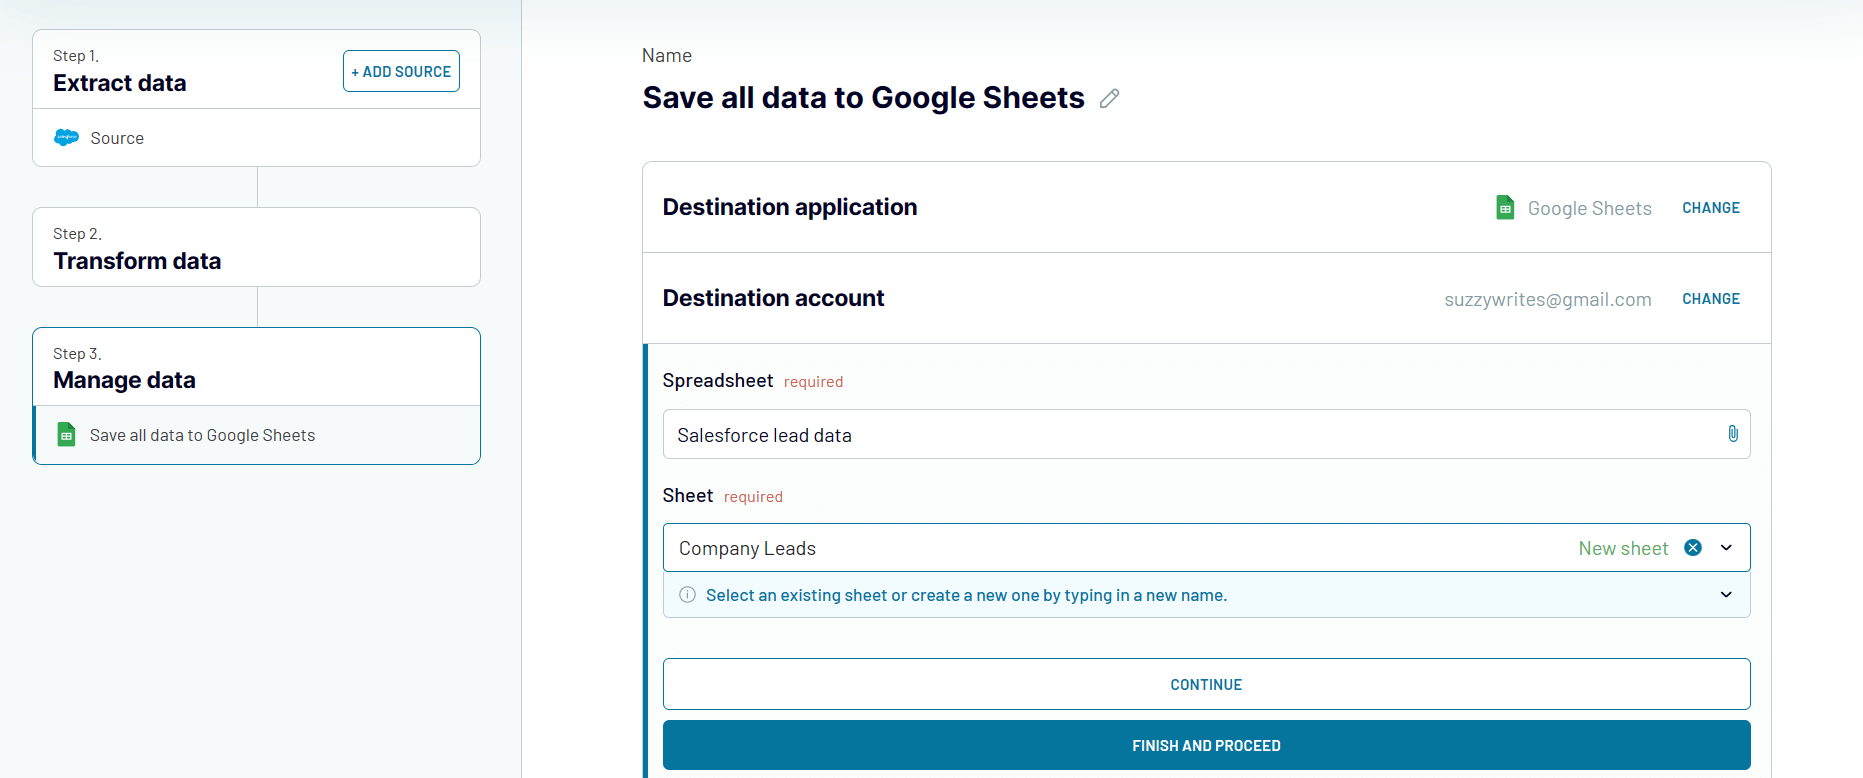The image size is (1863, 778).
Task: Click the Destination account heading
Action: pos(773,298)
